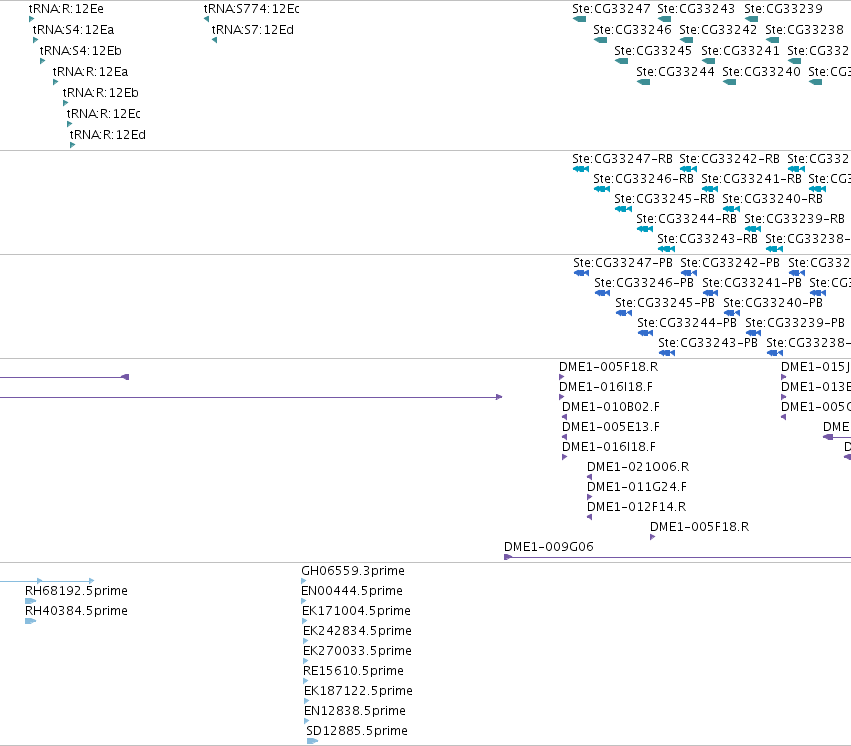Click transcript Ste:CG33239-RB
851x746 pixels.
pos(795,219)
